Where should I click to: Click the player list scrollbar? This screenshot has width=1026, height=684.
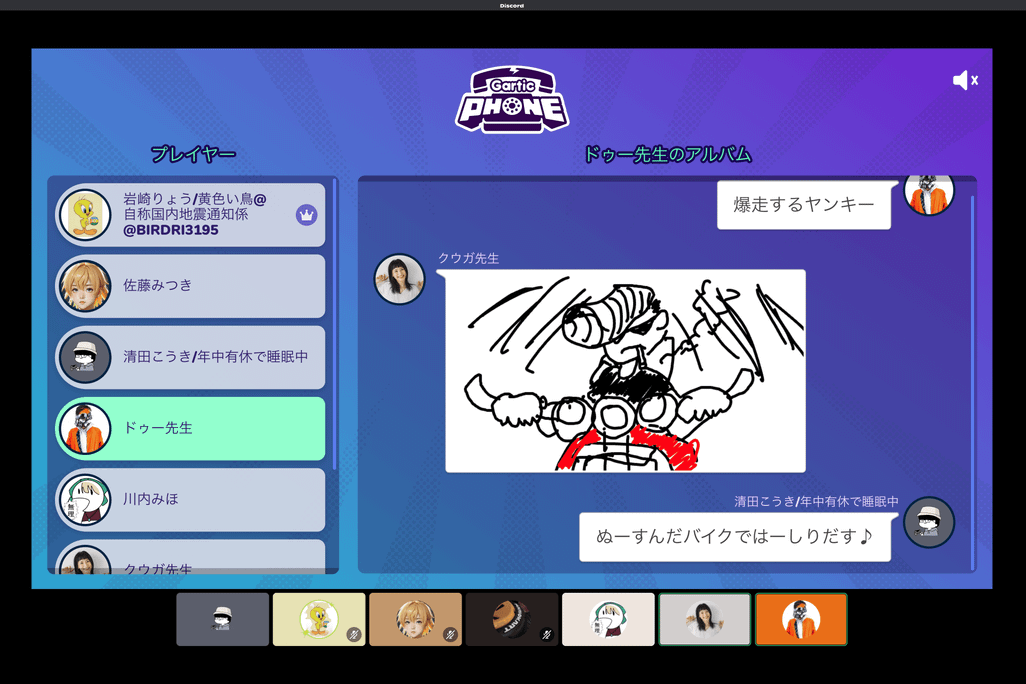point(335,325)
